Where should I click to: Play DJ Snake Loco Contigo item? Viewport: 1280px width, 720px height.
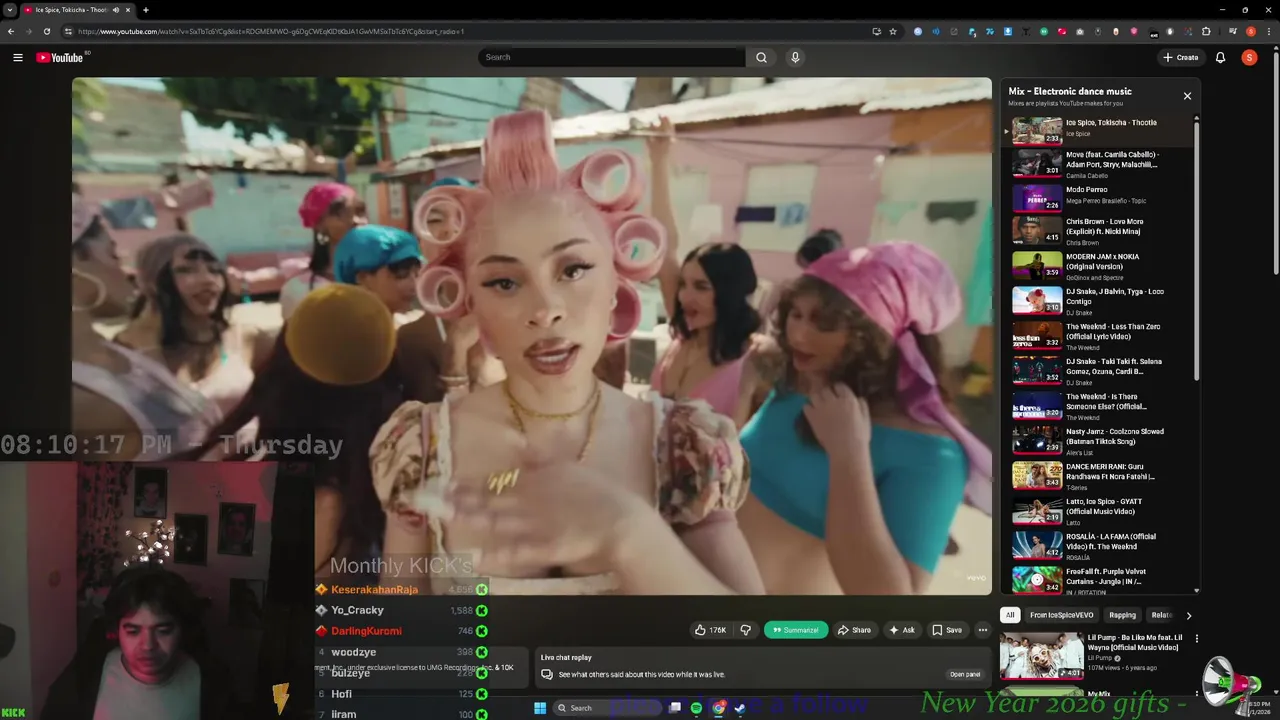click(x=1098, y=301)
